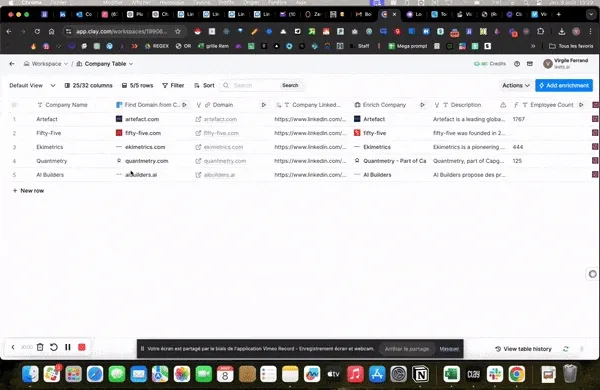Expand the Company Table breadcrumb dropdown
Screen dimensions: 600x390
click(x=131, y=64)
